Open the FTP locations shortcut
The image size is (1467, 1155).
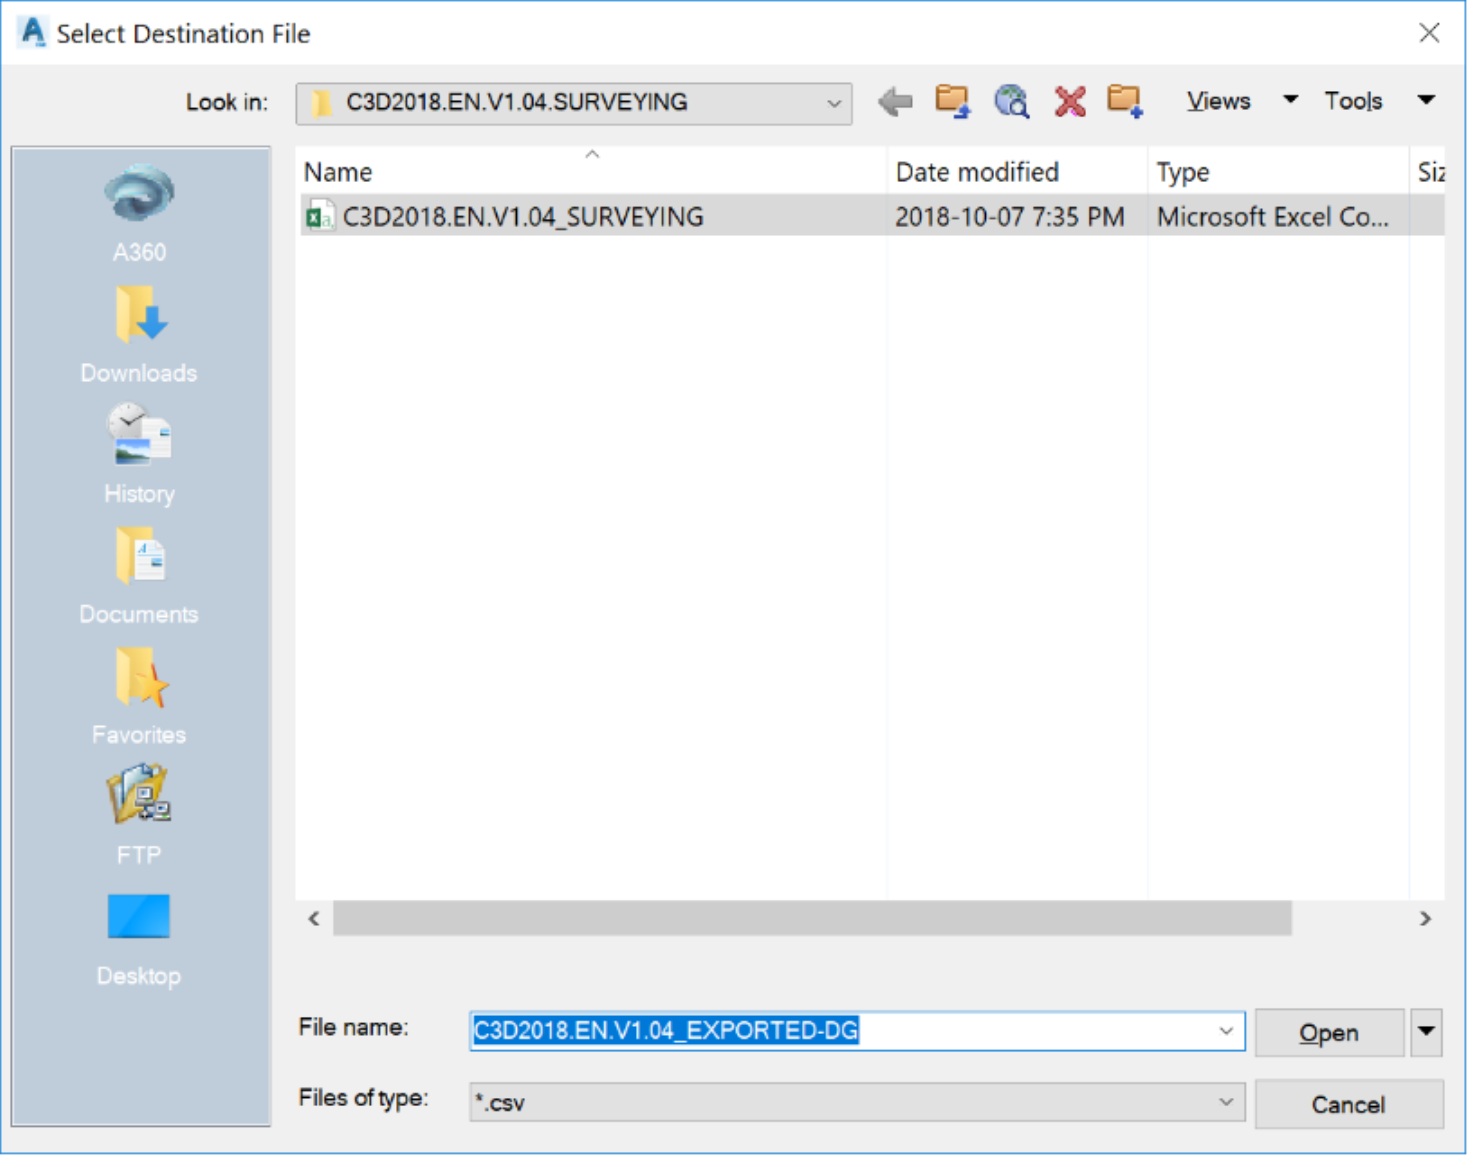(139, 816)
